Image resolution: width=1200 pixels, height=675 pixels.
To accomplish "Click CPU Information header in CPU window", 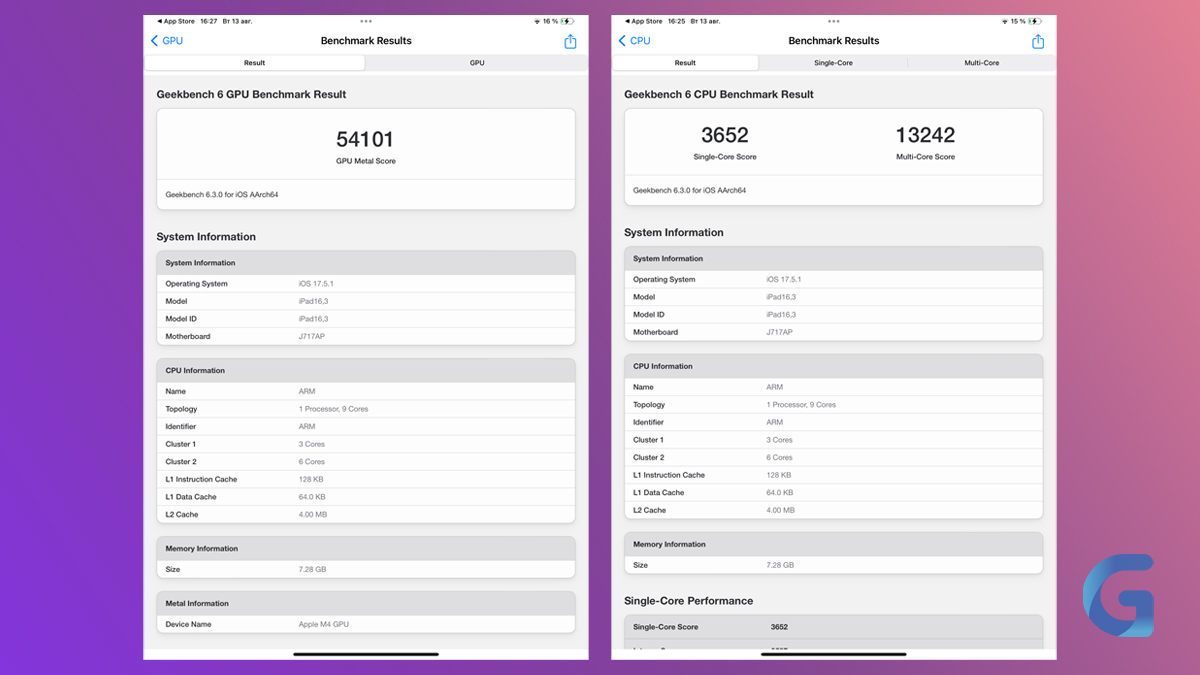I will [834, 366].
